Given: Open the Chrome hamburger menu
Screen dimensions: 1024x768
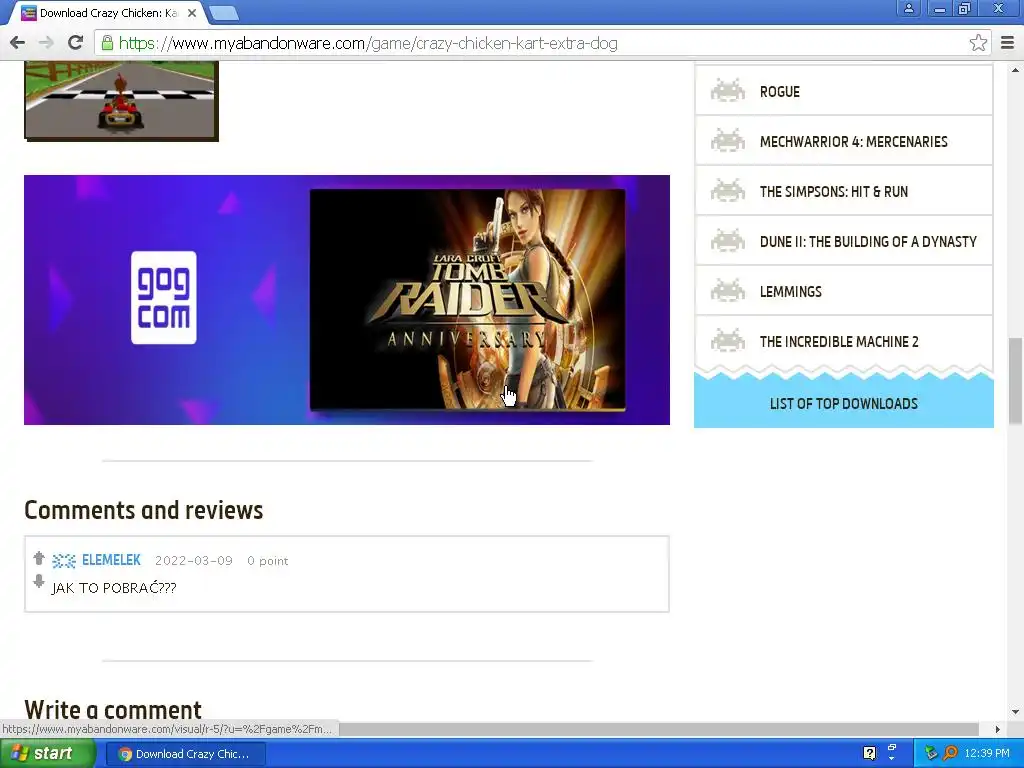Looking at the screenshot, I should tap(1007, 43).
